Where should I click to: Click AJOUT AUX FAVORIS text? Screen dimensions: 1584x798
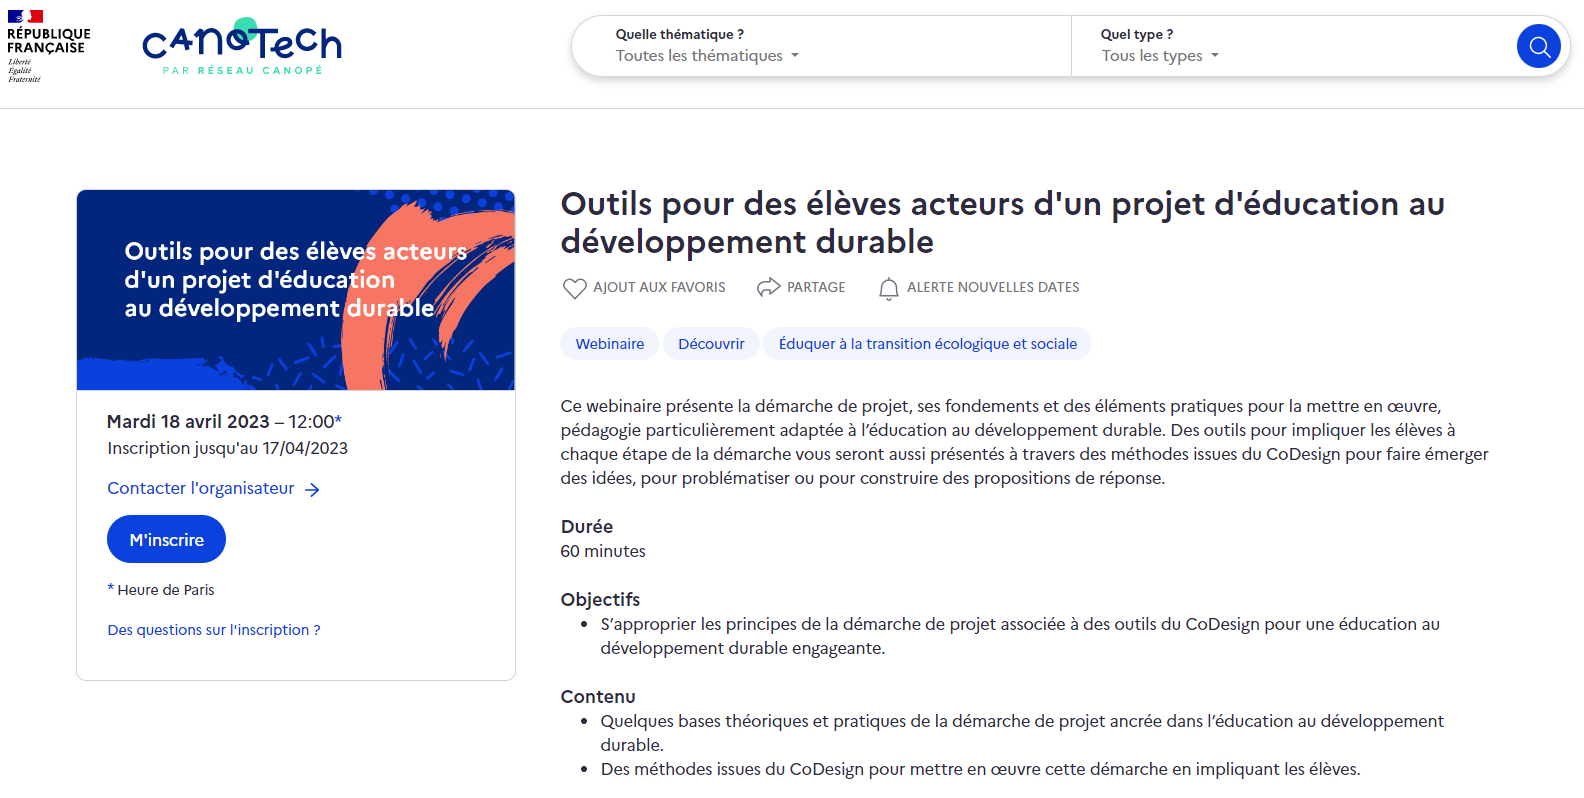(659, 287)
